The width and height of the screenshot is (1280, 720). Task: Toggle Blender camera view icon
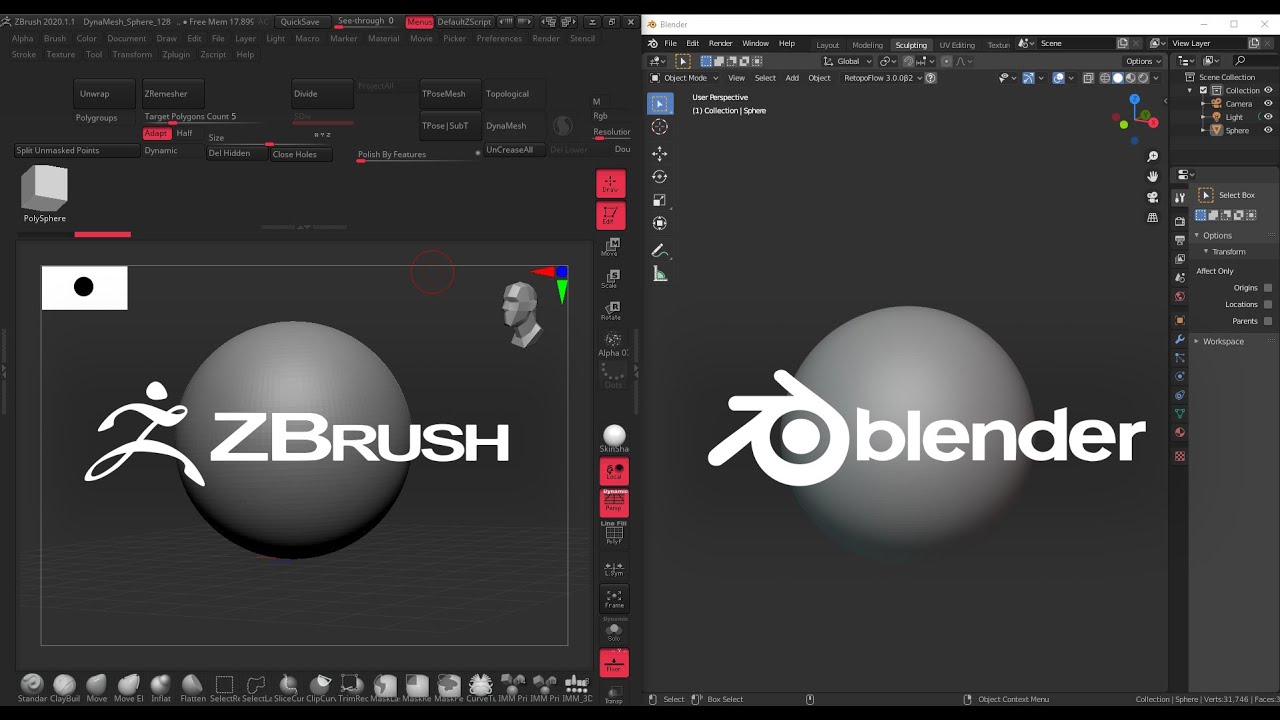[1153, 197]
